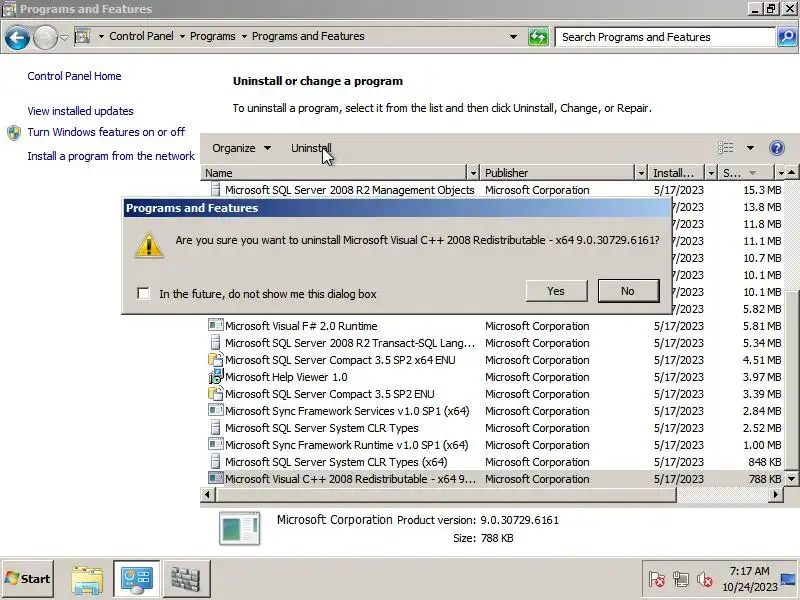Click the horizontal scrollbar left arrow

click(207, 494)
